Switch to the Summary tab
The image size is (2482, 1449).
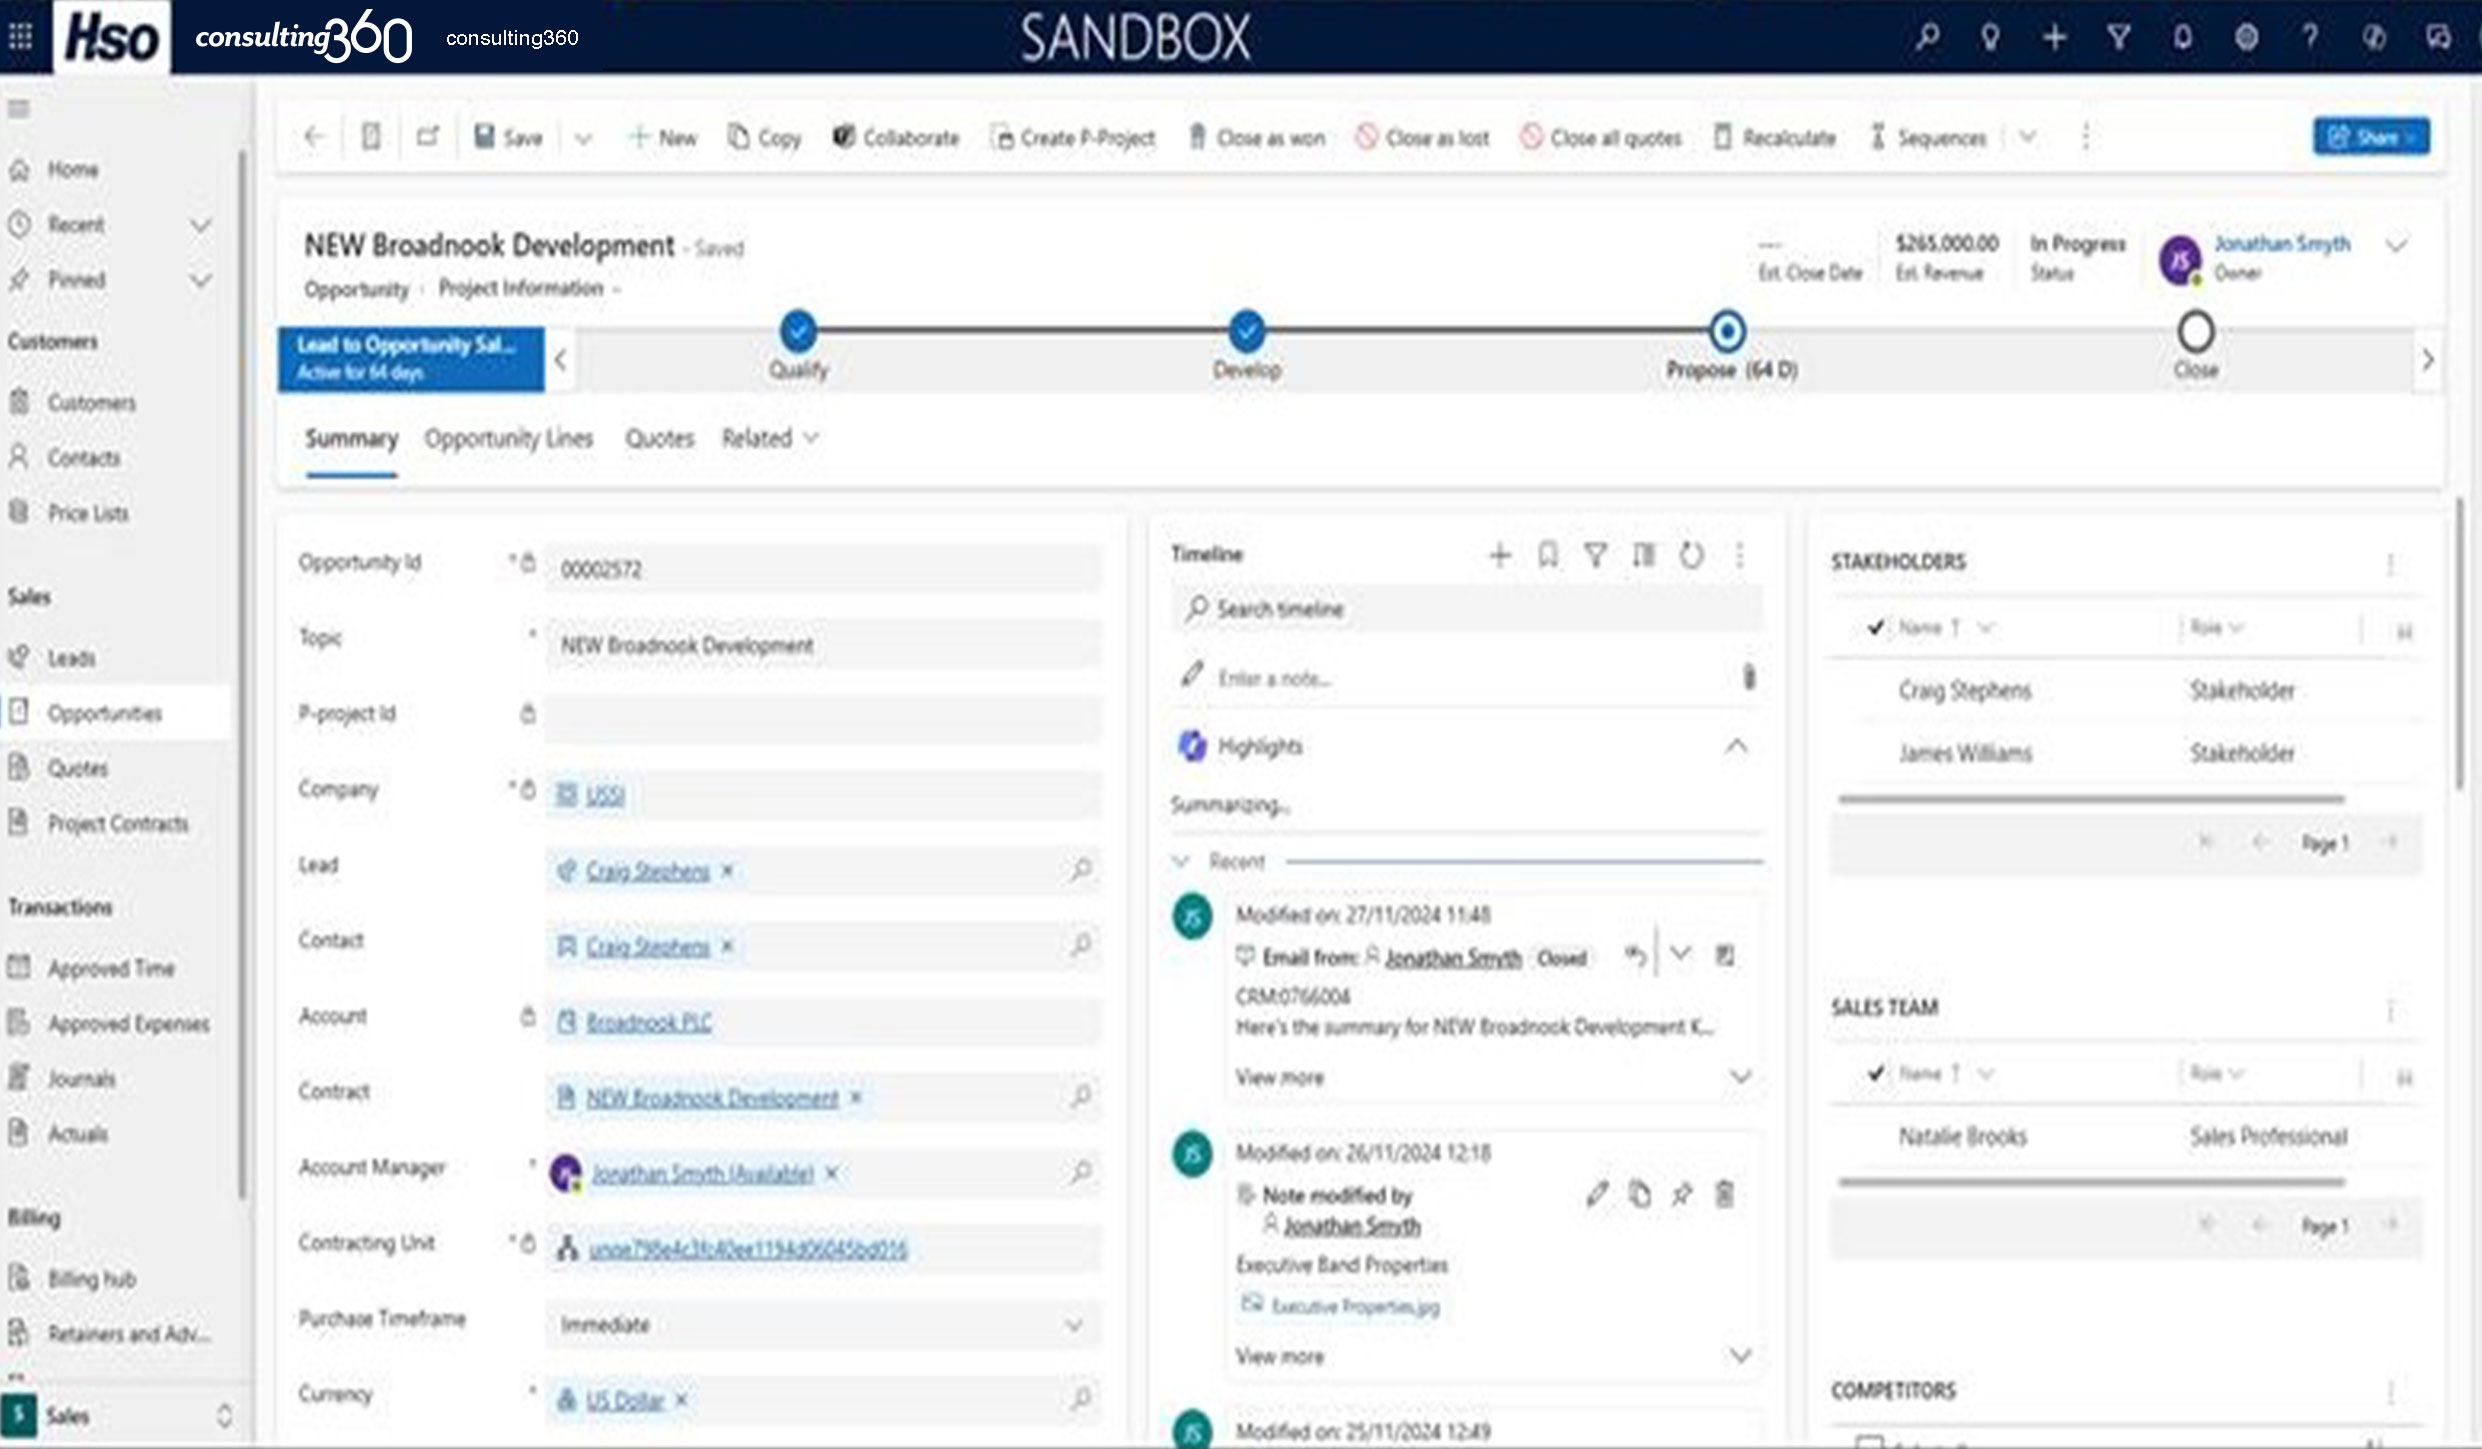click(x=351, y=438)
